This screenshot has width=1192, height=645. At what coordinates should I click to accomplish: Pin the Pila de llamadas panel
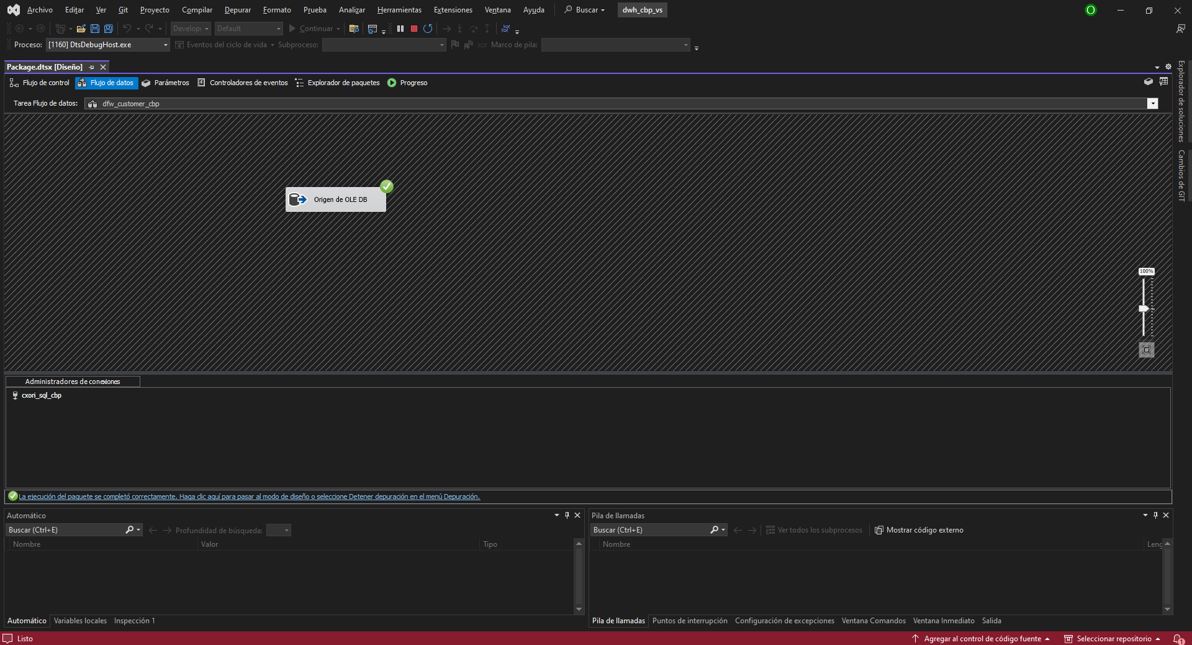point(1156,516)
